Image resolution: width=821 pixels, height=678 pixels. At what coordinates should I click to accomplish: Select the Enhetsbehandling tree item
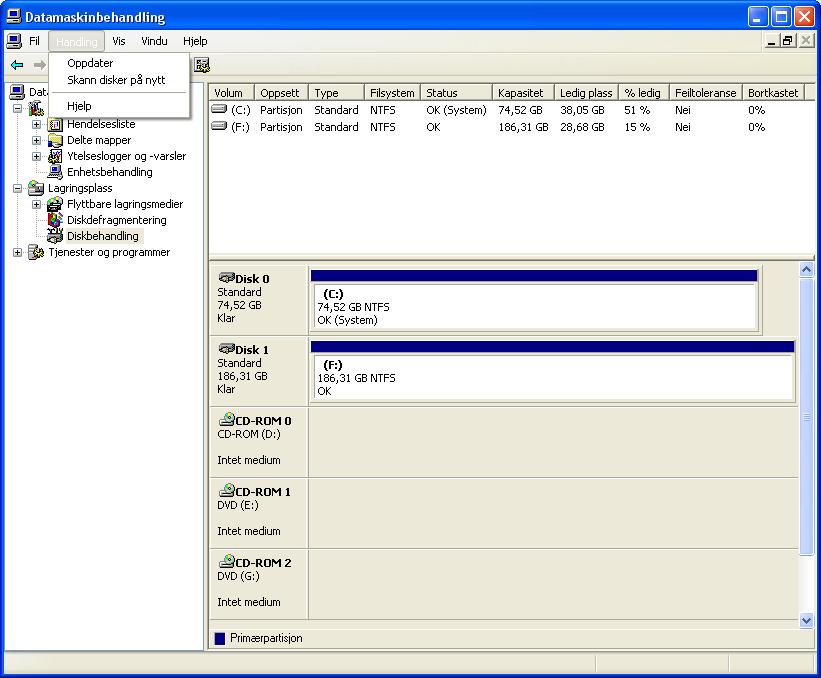pyautogui.click(x=110, y=172)
